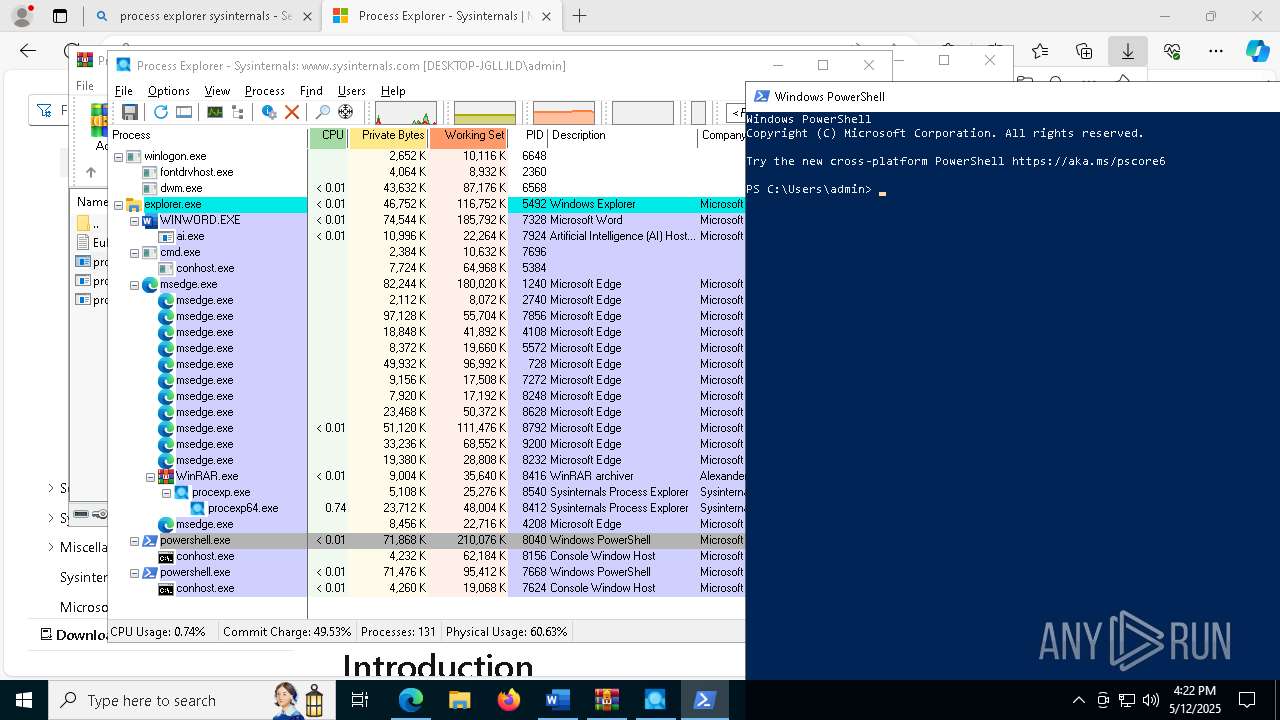Toggle the lower pane view icon
The width and height of the screenshot is (1280, 720).
(184, 112)
